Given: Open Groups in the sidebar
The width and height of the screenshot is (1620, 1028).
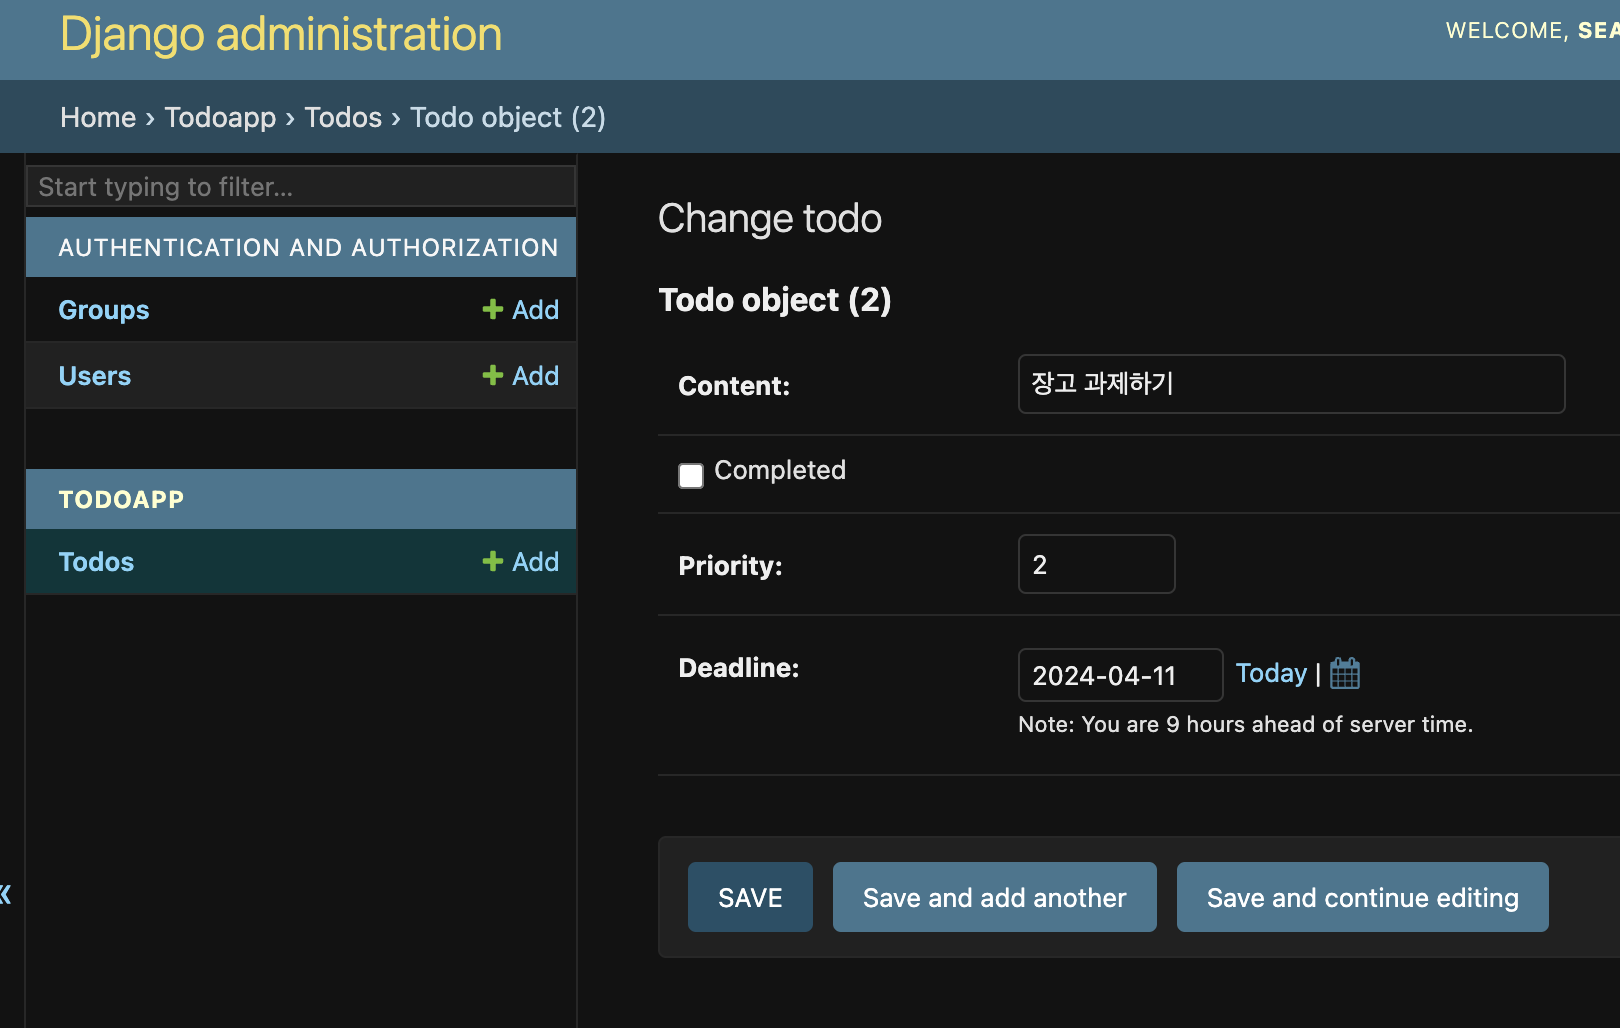Looking at the screenshot, I should coord(104,310).
